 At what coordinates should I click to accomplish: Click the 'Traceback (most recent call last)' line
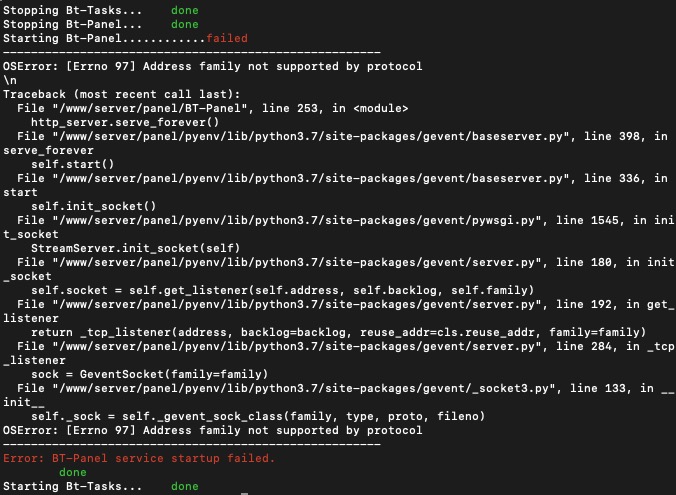[122, 94]
